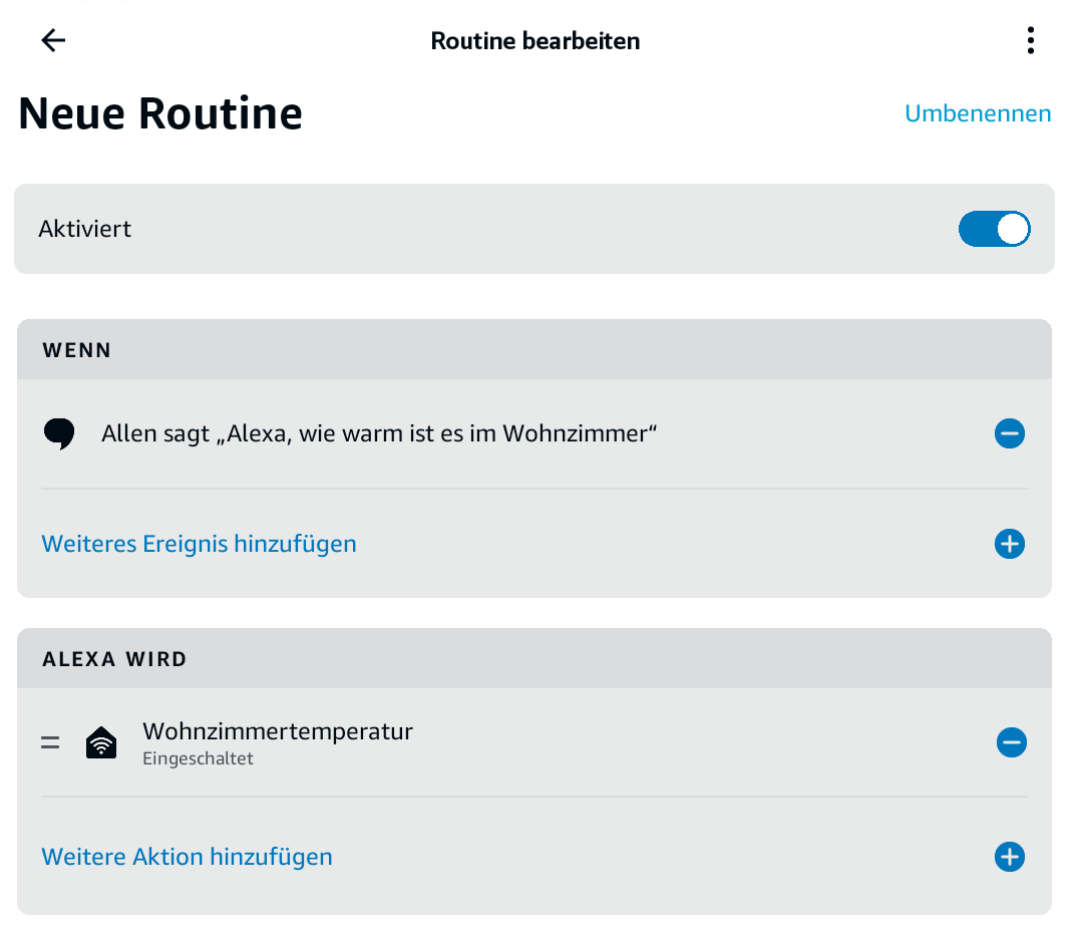1066x946 pixels.
Task: Remove the voice trigger with minus icon
Action: click(x=1009, y=434)
